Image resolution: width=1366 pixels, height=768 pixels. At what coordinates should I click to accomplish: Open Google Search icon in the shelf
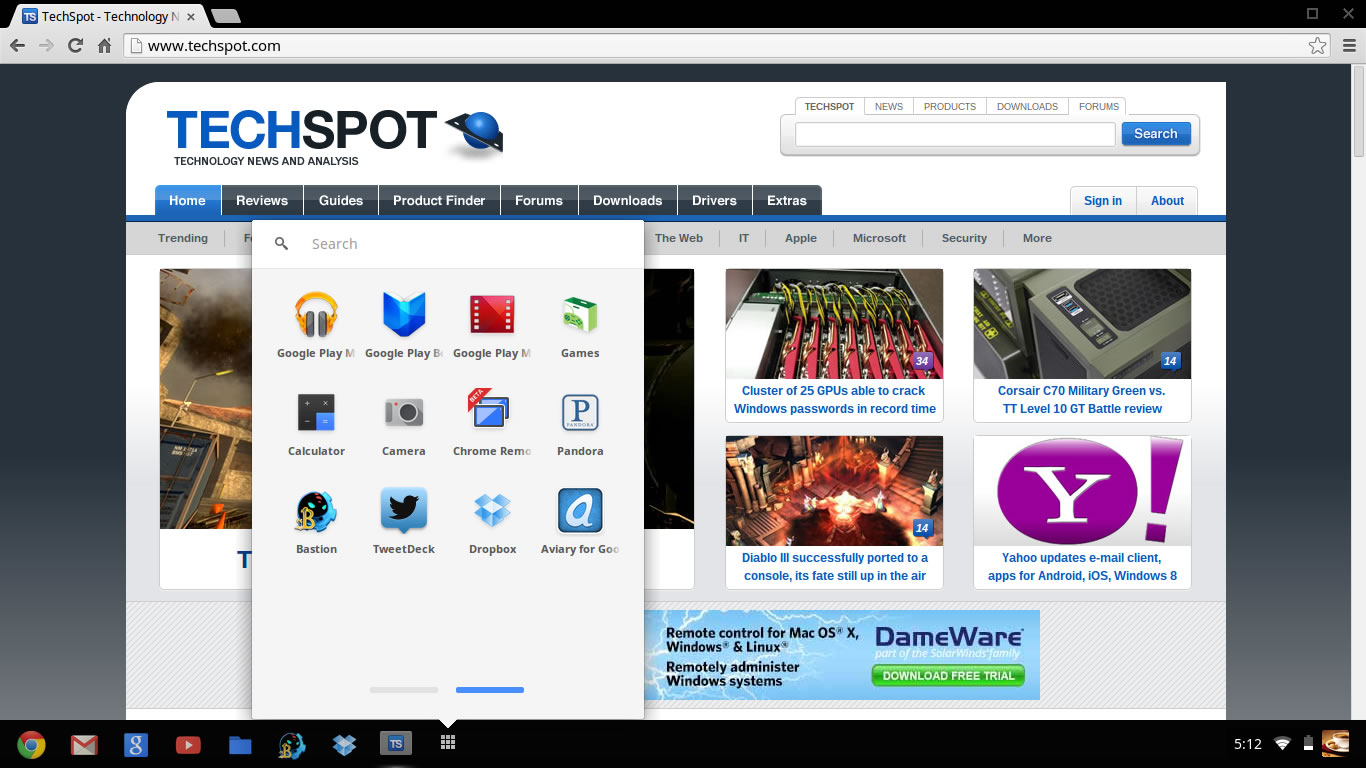click(136, 744)
